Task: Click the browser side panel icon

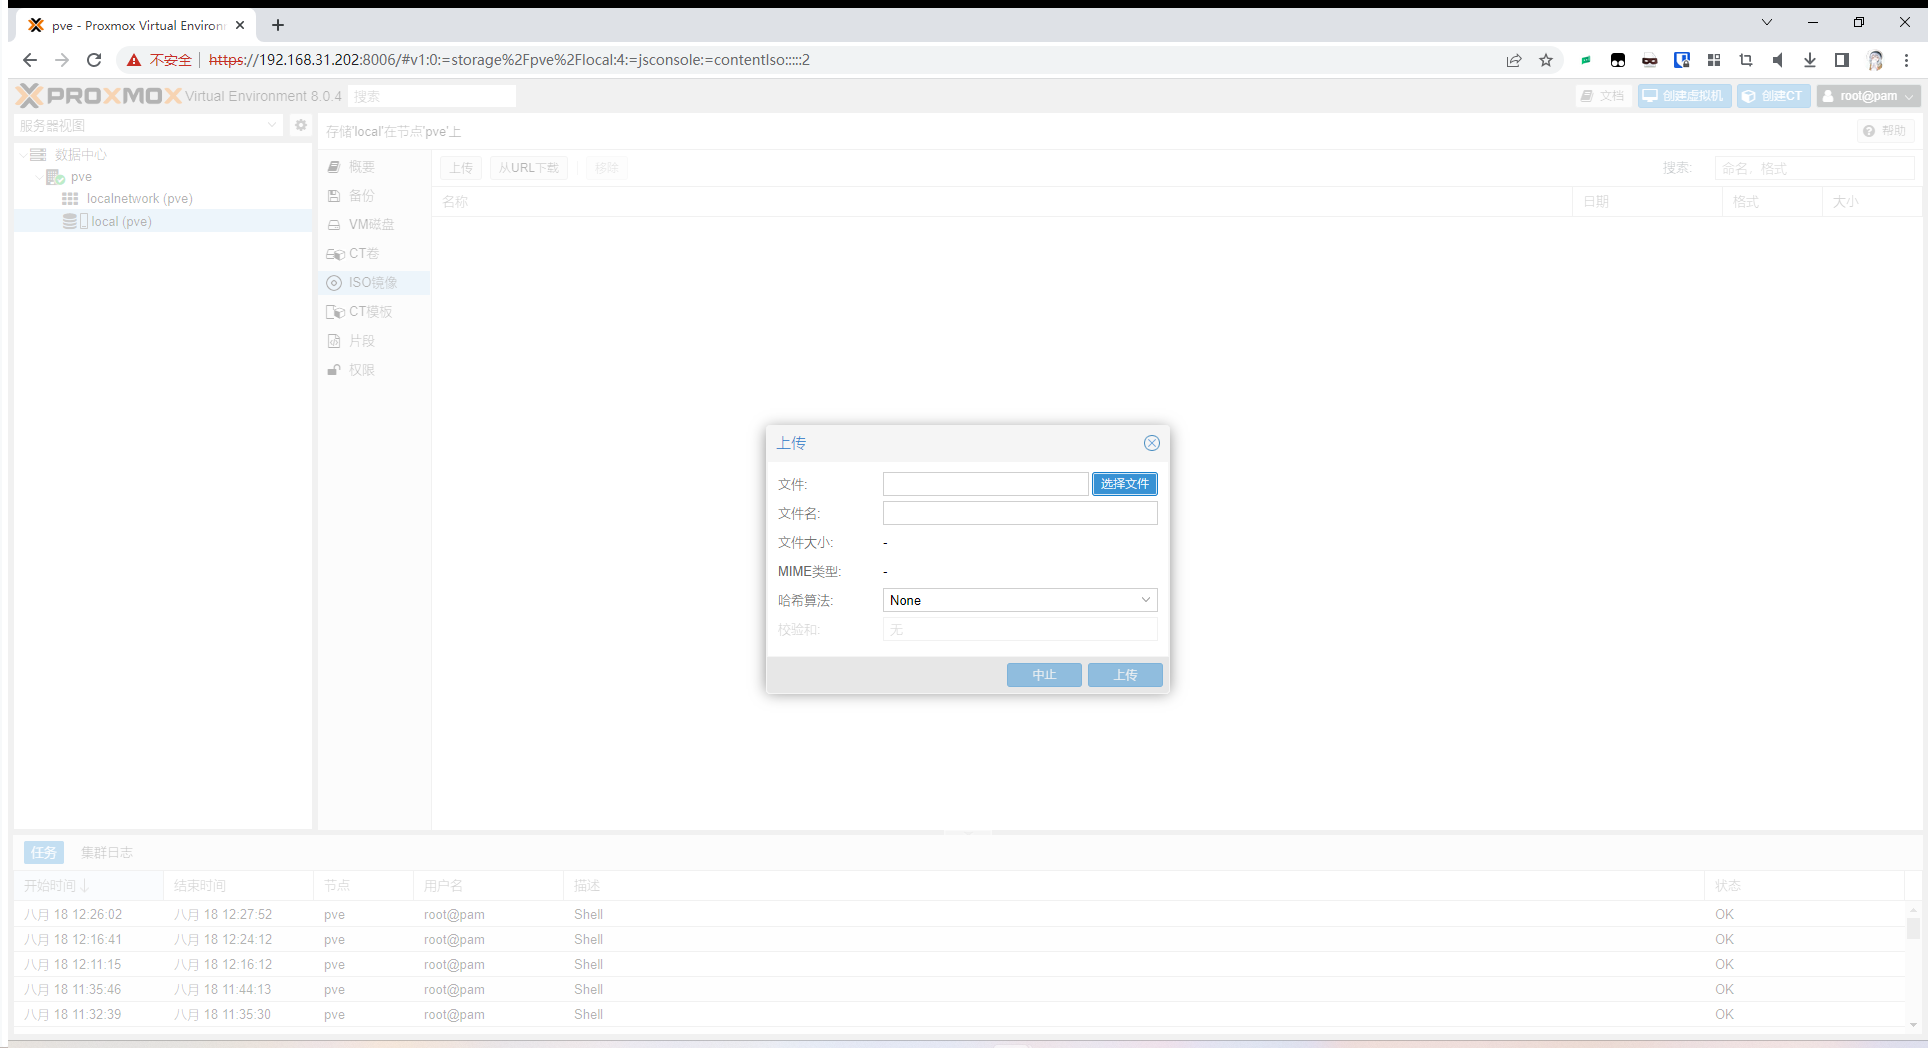Action: [x=1842, y=60]
